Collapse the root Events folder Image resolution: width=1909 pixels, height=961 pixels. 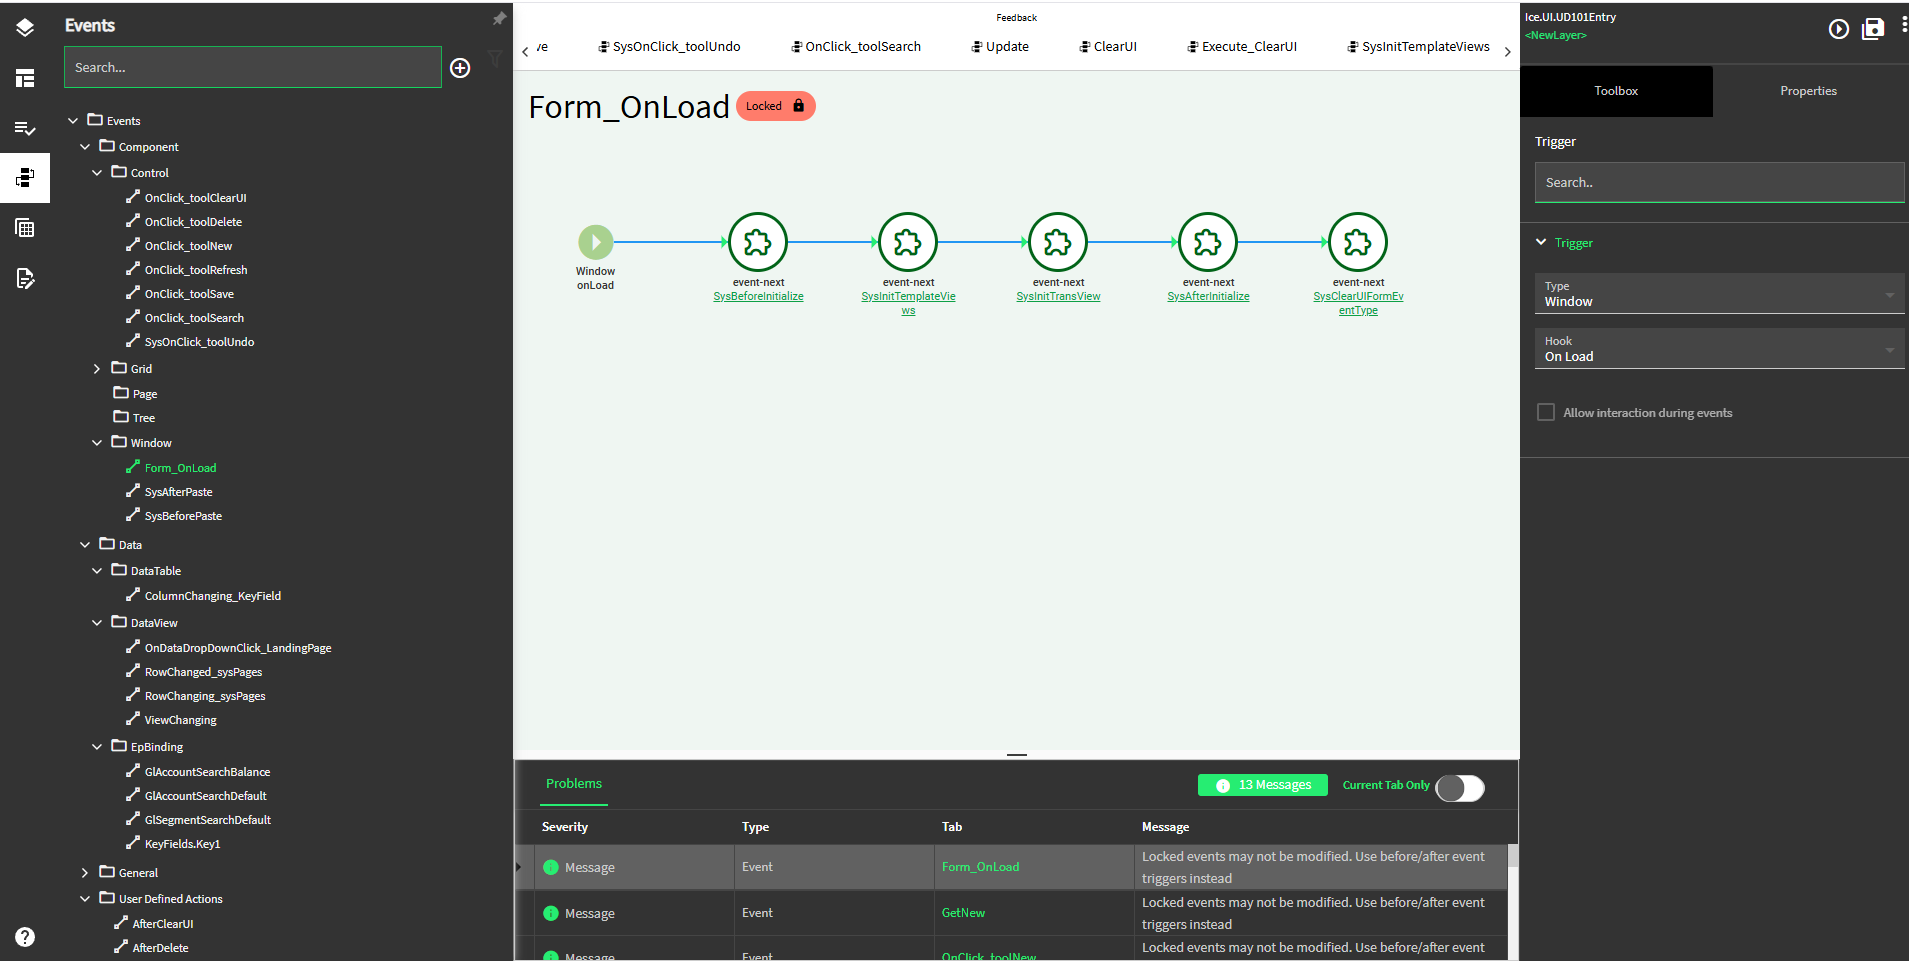click(73, 120)
